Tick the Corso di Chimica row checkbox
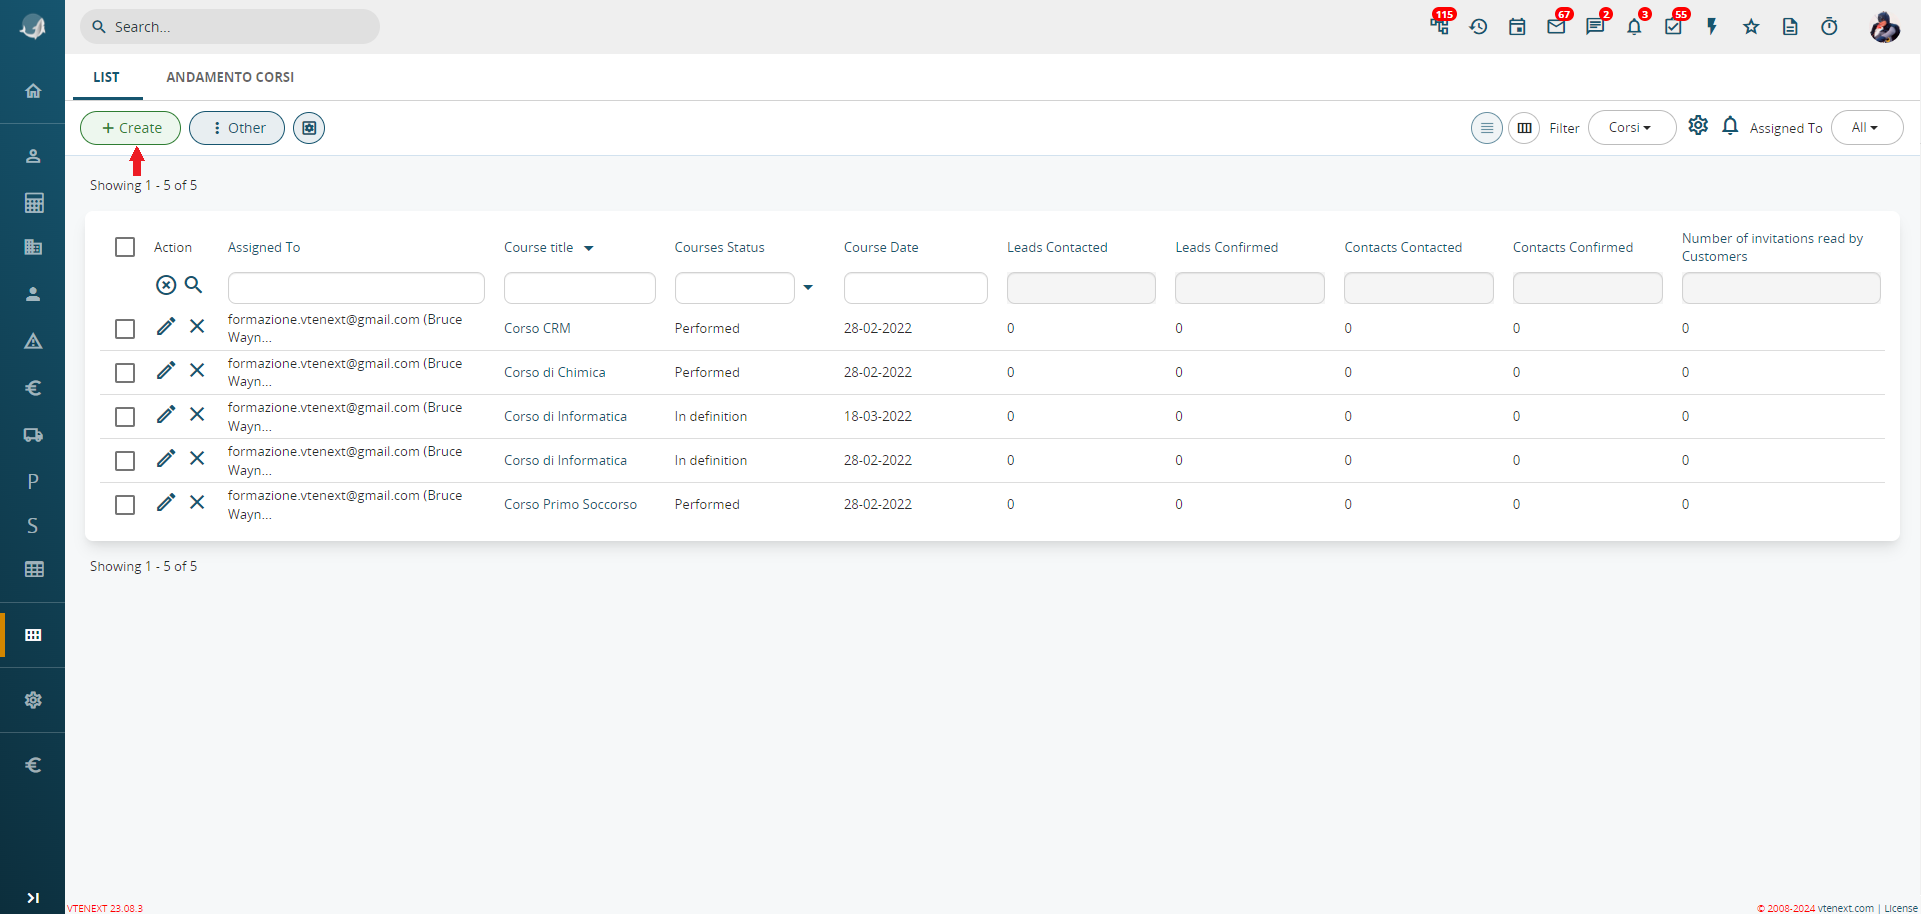The width and height of the screenshot is (1921, 914). 125,373
